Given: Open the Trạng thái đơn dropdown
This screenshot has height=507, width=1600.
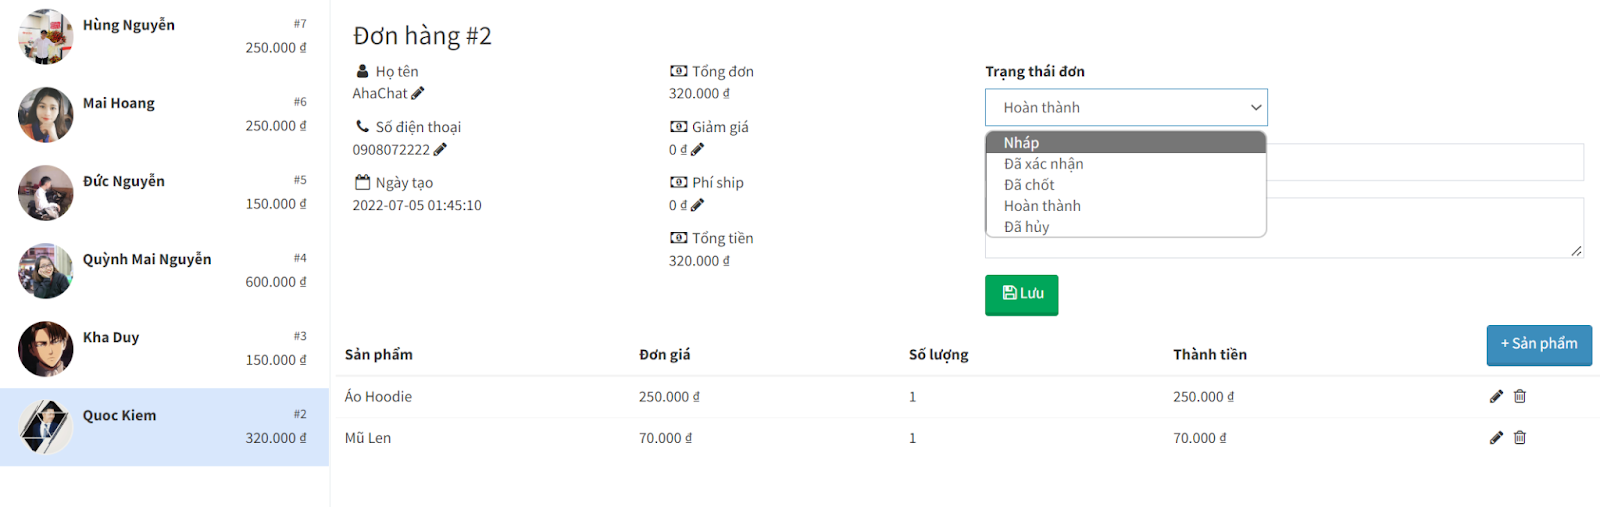Looking at the screenshot, I should point(1126,107).
